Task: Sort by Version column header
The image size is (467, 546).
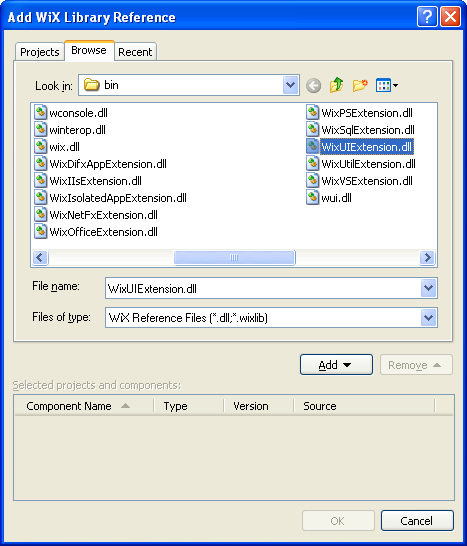Action: pos(259,406)
